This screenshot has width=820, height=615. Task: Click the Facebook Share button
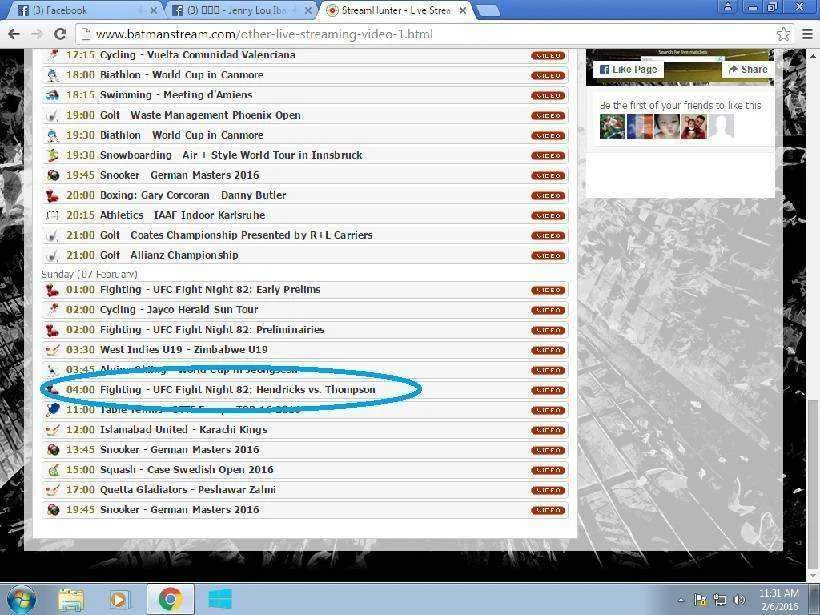coord(747,70)
